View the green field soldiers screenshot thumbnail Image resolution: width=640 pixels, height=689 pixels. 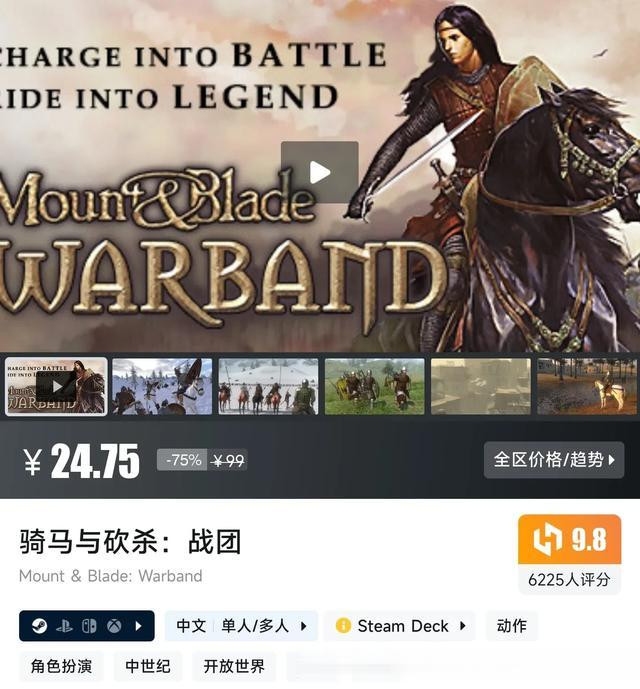pyautogui.click(x=375, y=386)
